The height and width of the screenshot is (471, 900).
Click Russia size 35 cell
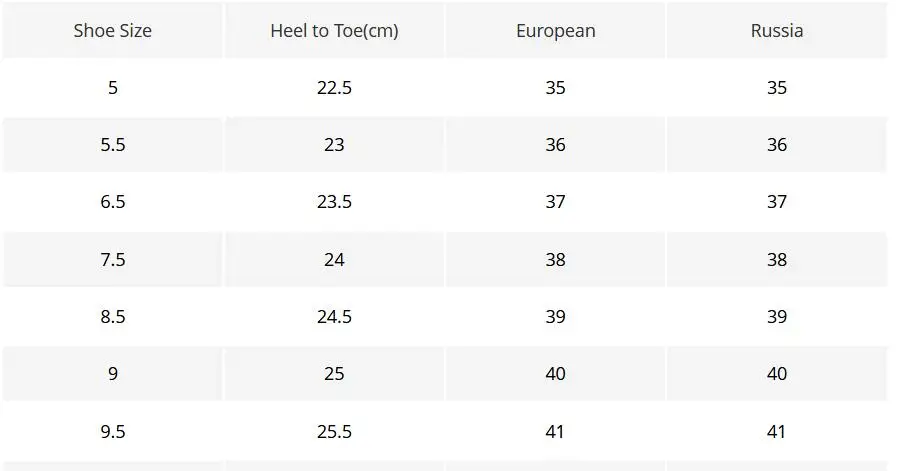coord(777,88)
